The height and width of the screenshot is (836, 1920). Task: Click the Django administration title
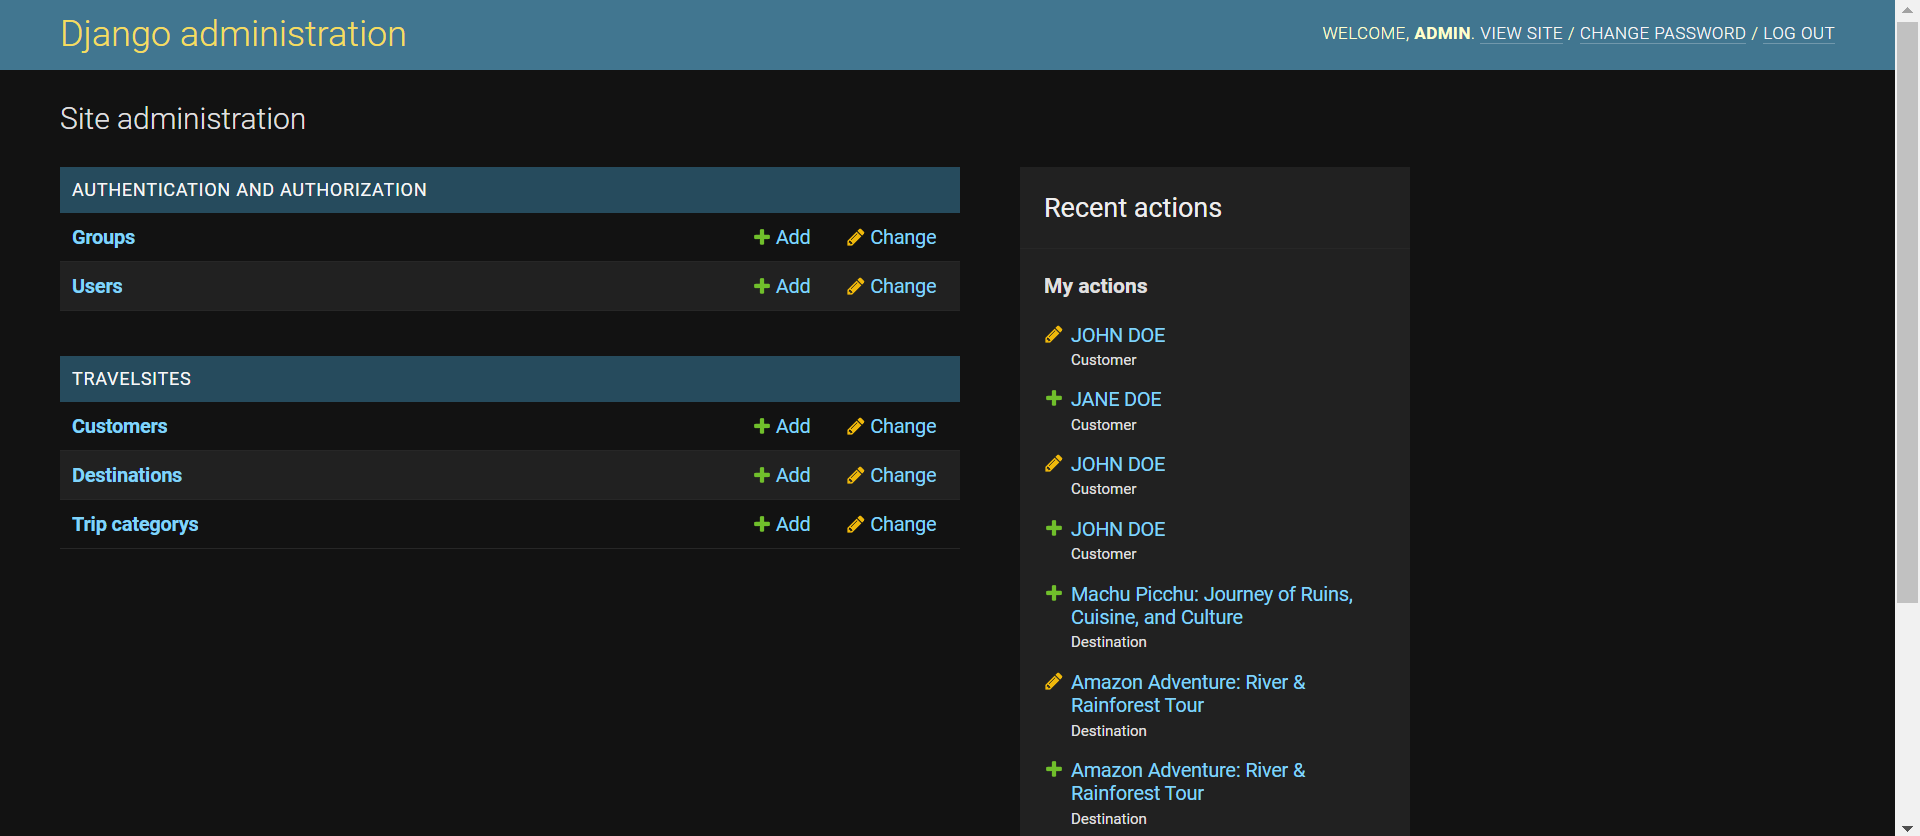click(233, 34)
